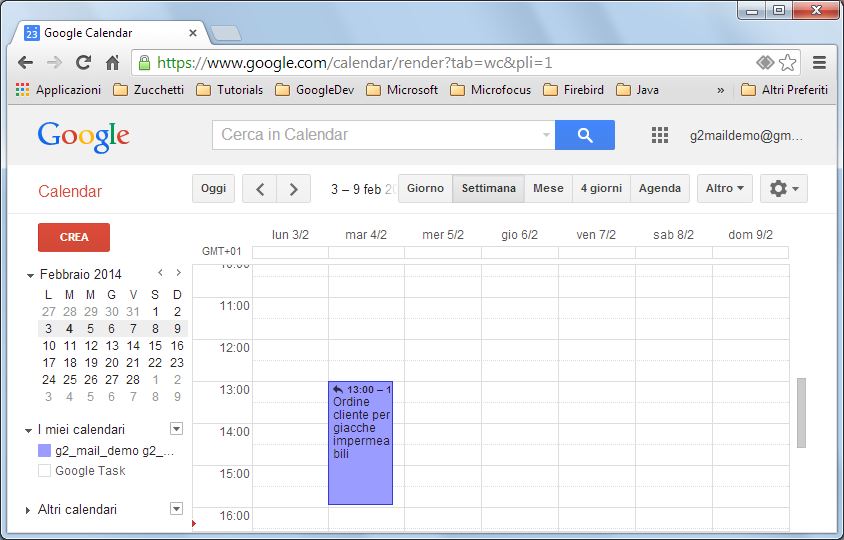Click the dom 9/2 day header

coord(750,235)
